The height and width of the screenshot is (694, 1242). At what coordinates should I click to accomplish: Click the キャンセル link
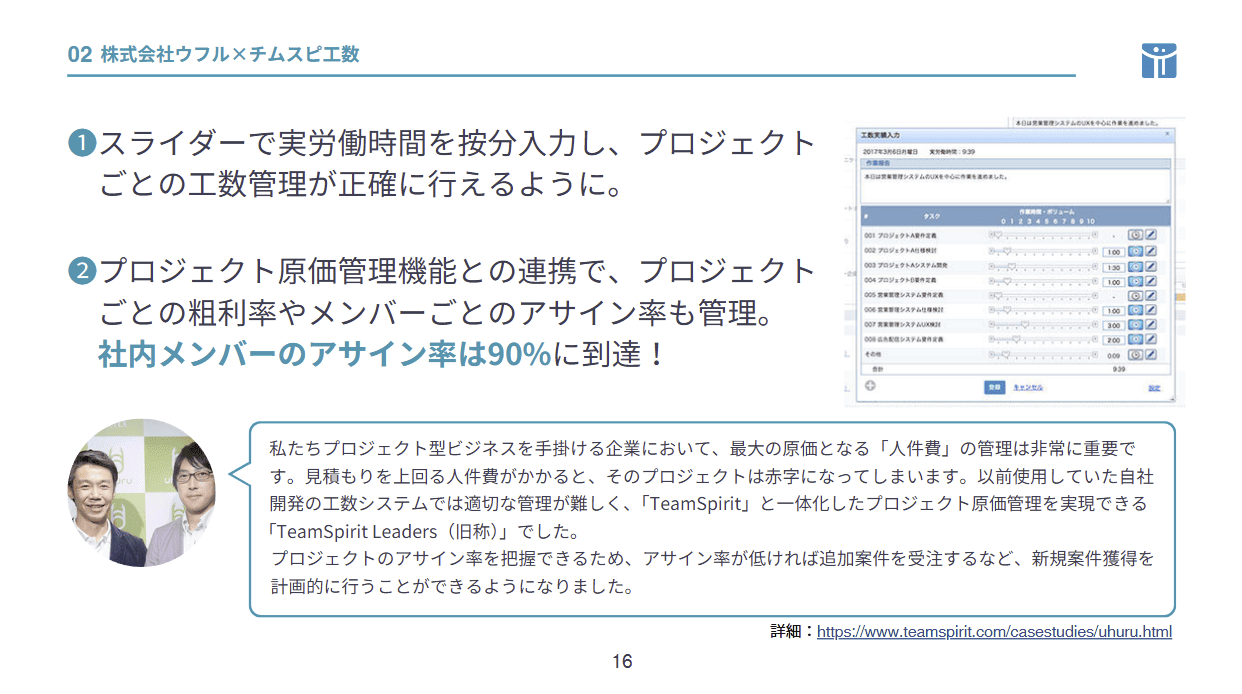(x=1029, y=387)
